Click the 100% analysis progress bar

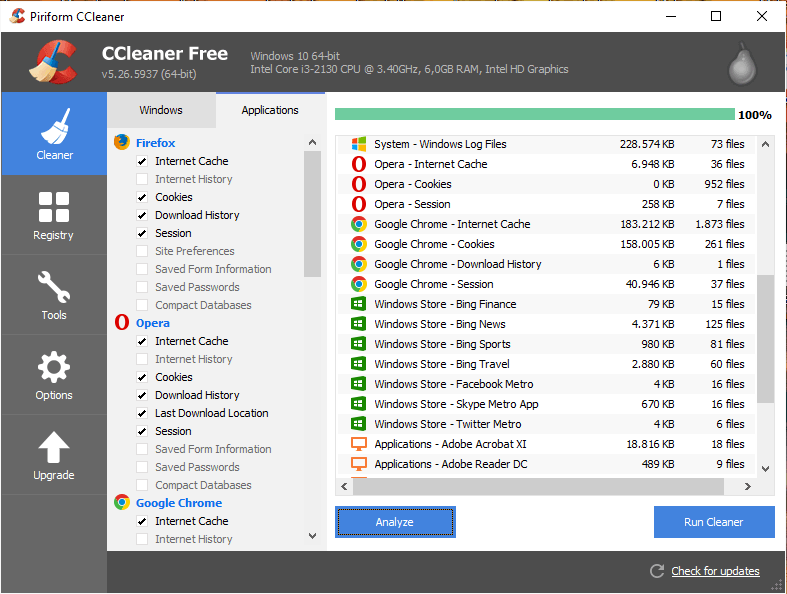(x=535, y=114)
